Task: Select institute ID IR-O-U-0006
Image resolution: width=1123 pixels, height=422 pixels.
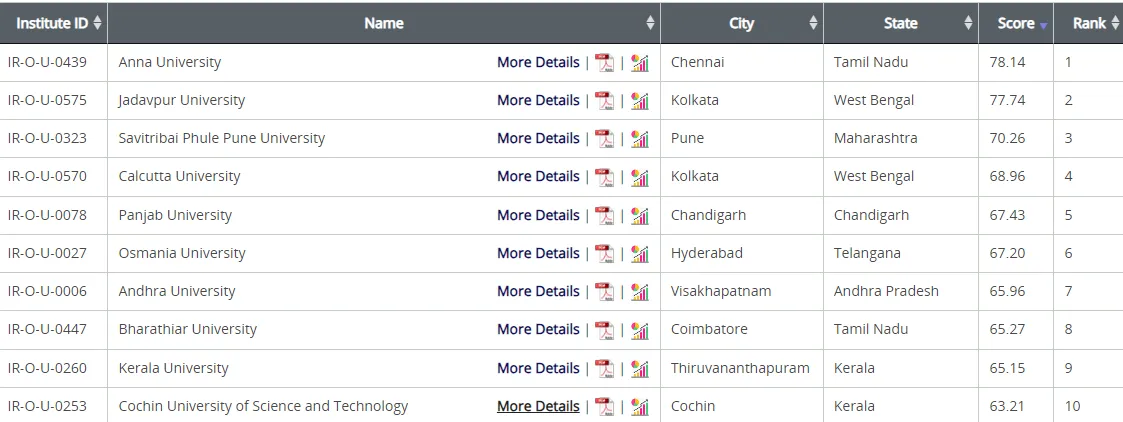Action: coord(47,291)
